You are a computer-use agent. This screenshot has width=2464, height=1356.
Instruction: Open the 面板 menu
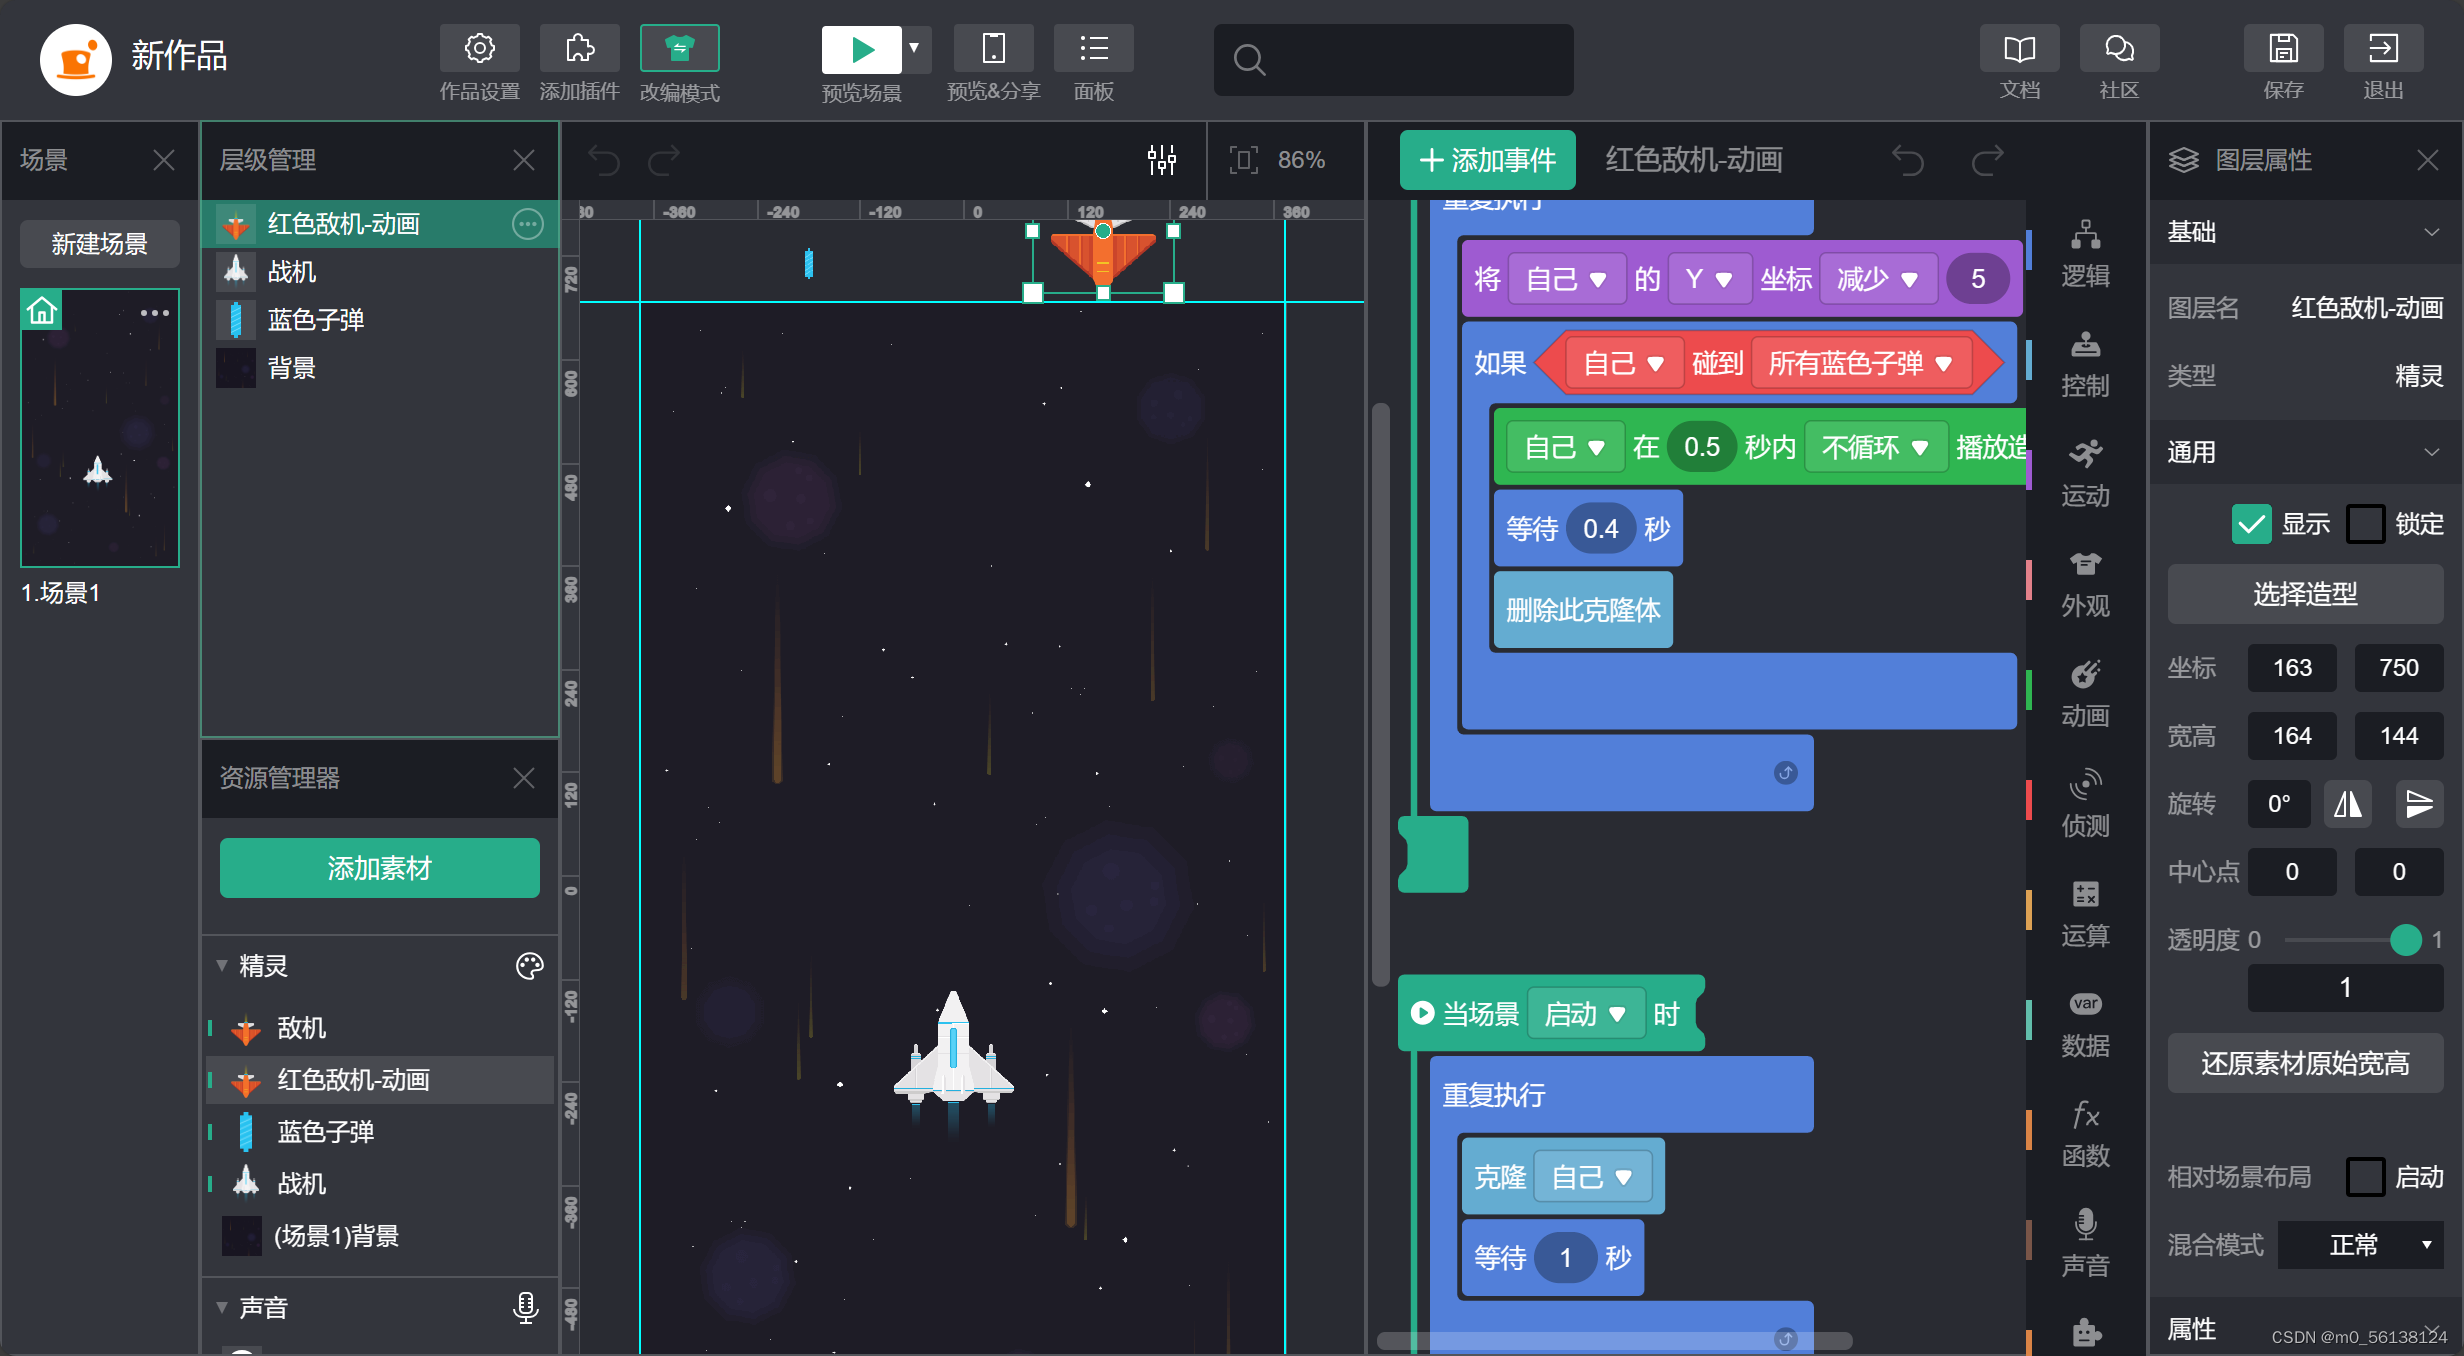pos(1093,49)
